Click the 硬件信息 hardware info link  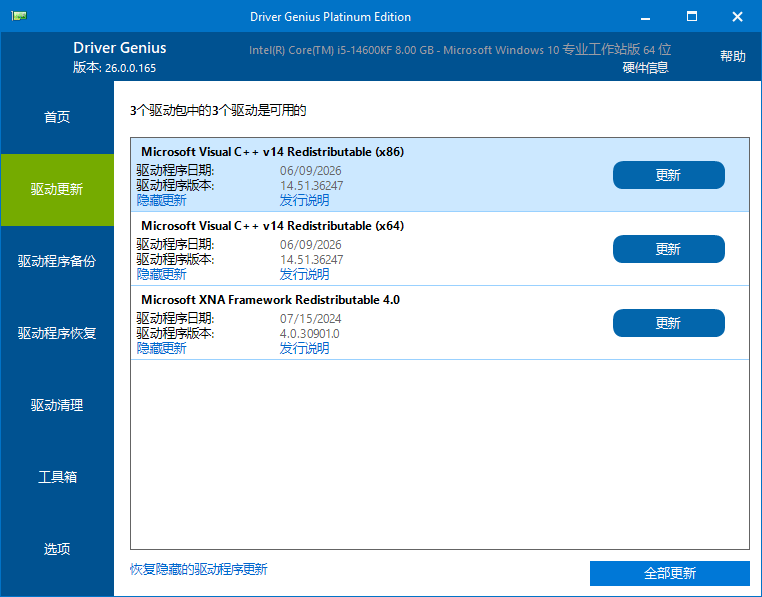click(645, 68)
